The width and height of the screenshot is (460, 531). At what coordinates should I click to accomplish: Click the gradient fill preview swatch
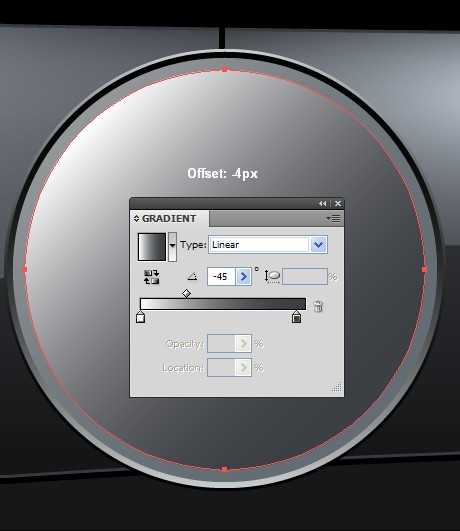tap(152, 247)
